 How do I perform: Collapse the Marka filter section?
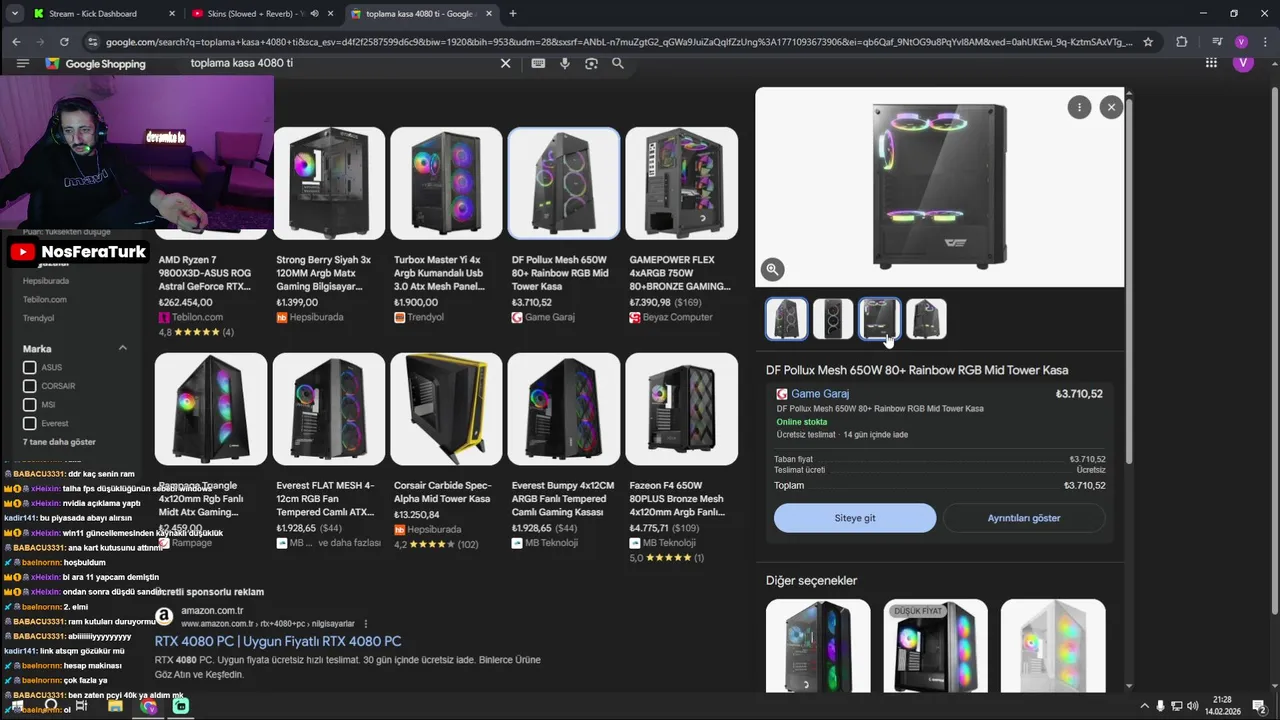coord(123,348)
